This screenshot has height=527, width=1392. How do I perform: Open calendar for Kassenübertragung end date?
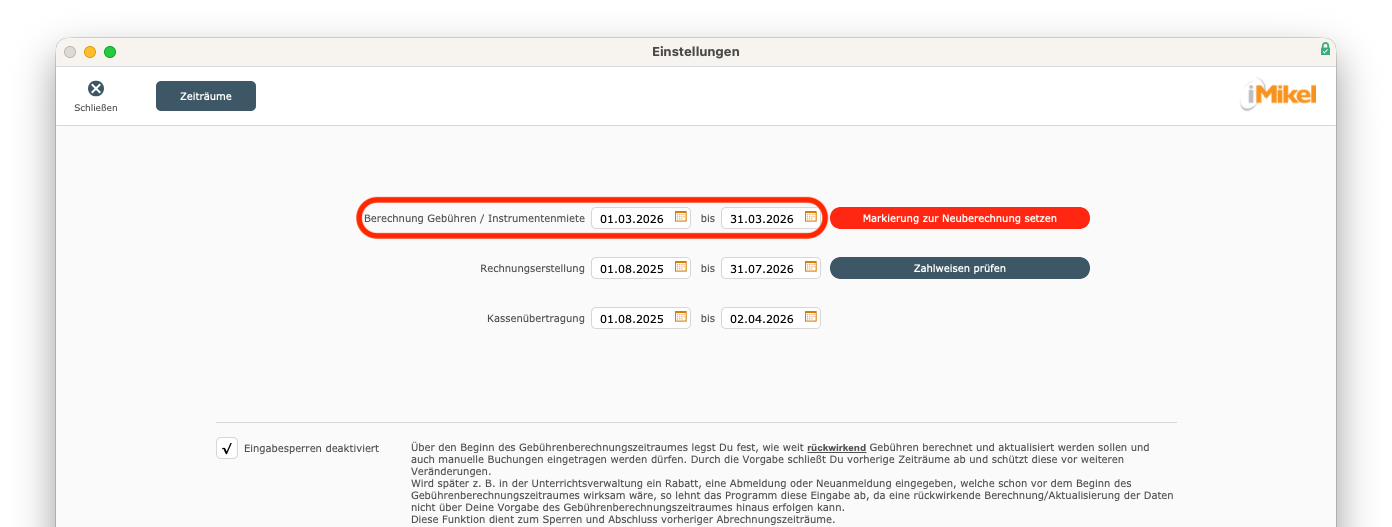(811, 317)
